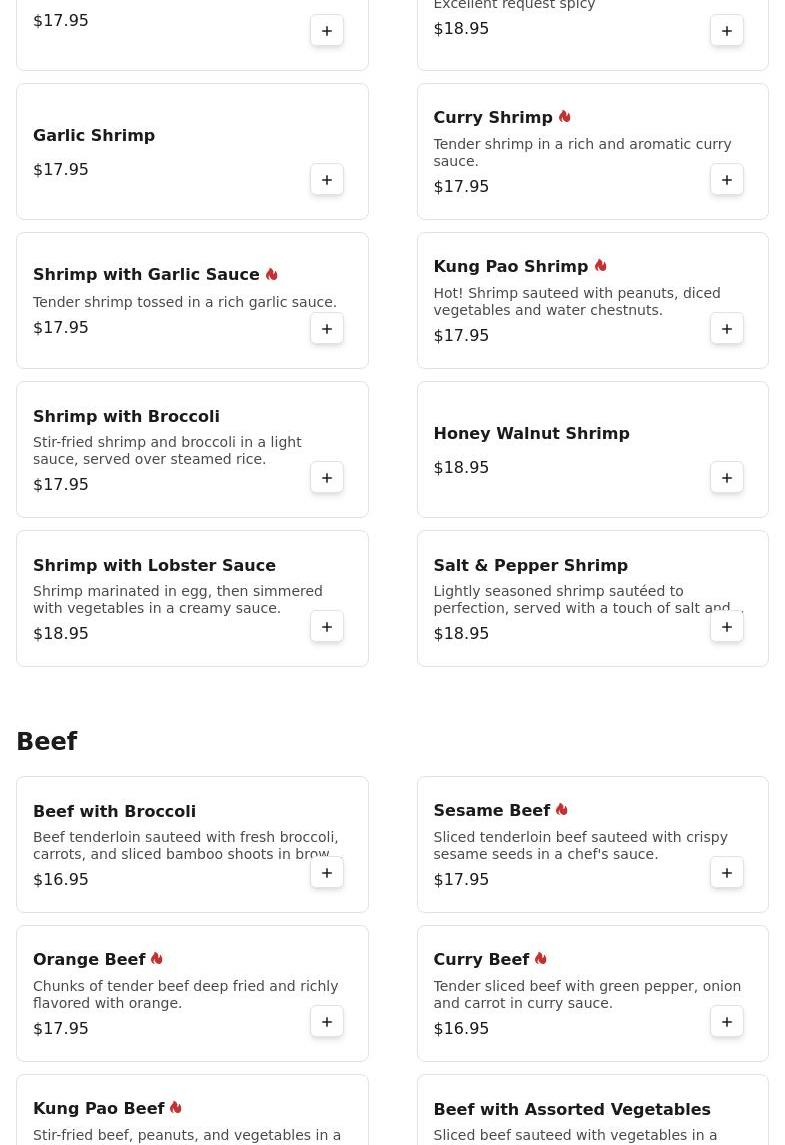
Task: Add Curry Beef to the cart
Action: pos(727,1022)
